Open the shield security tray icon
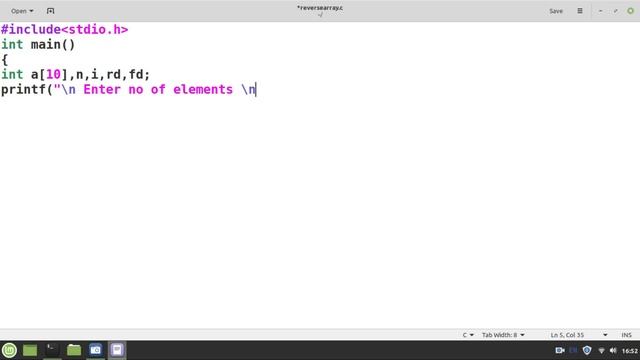 (587, 350)
